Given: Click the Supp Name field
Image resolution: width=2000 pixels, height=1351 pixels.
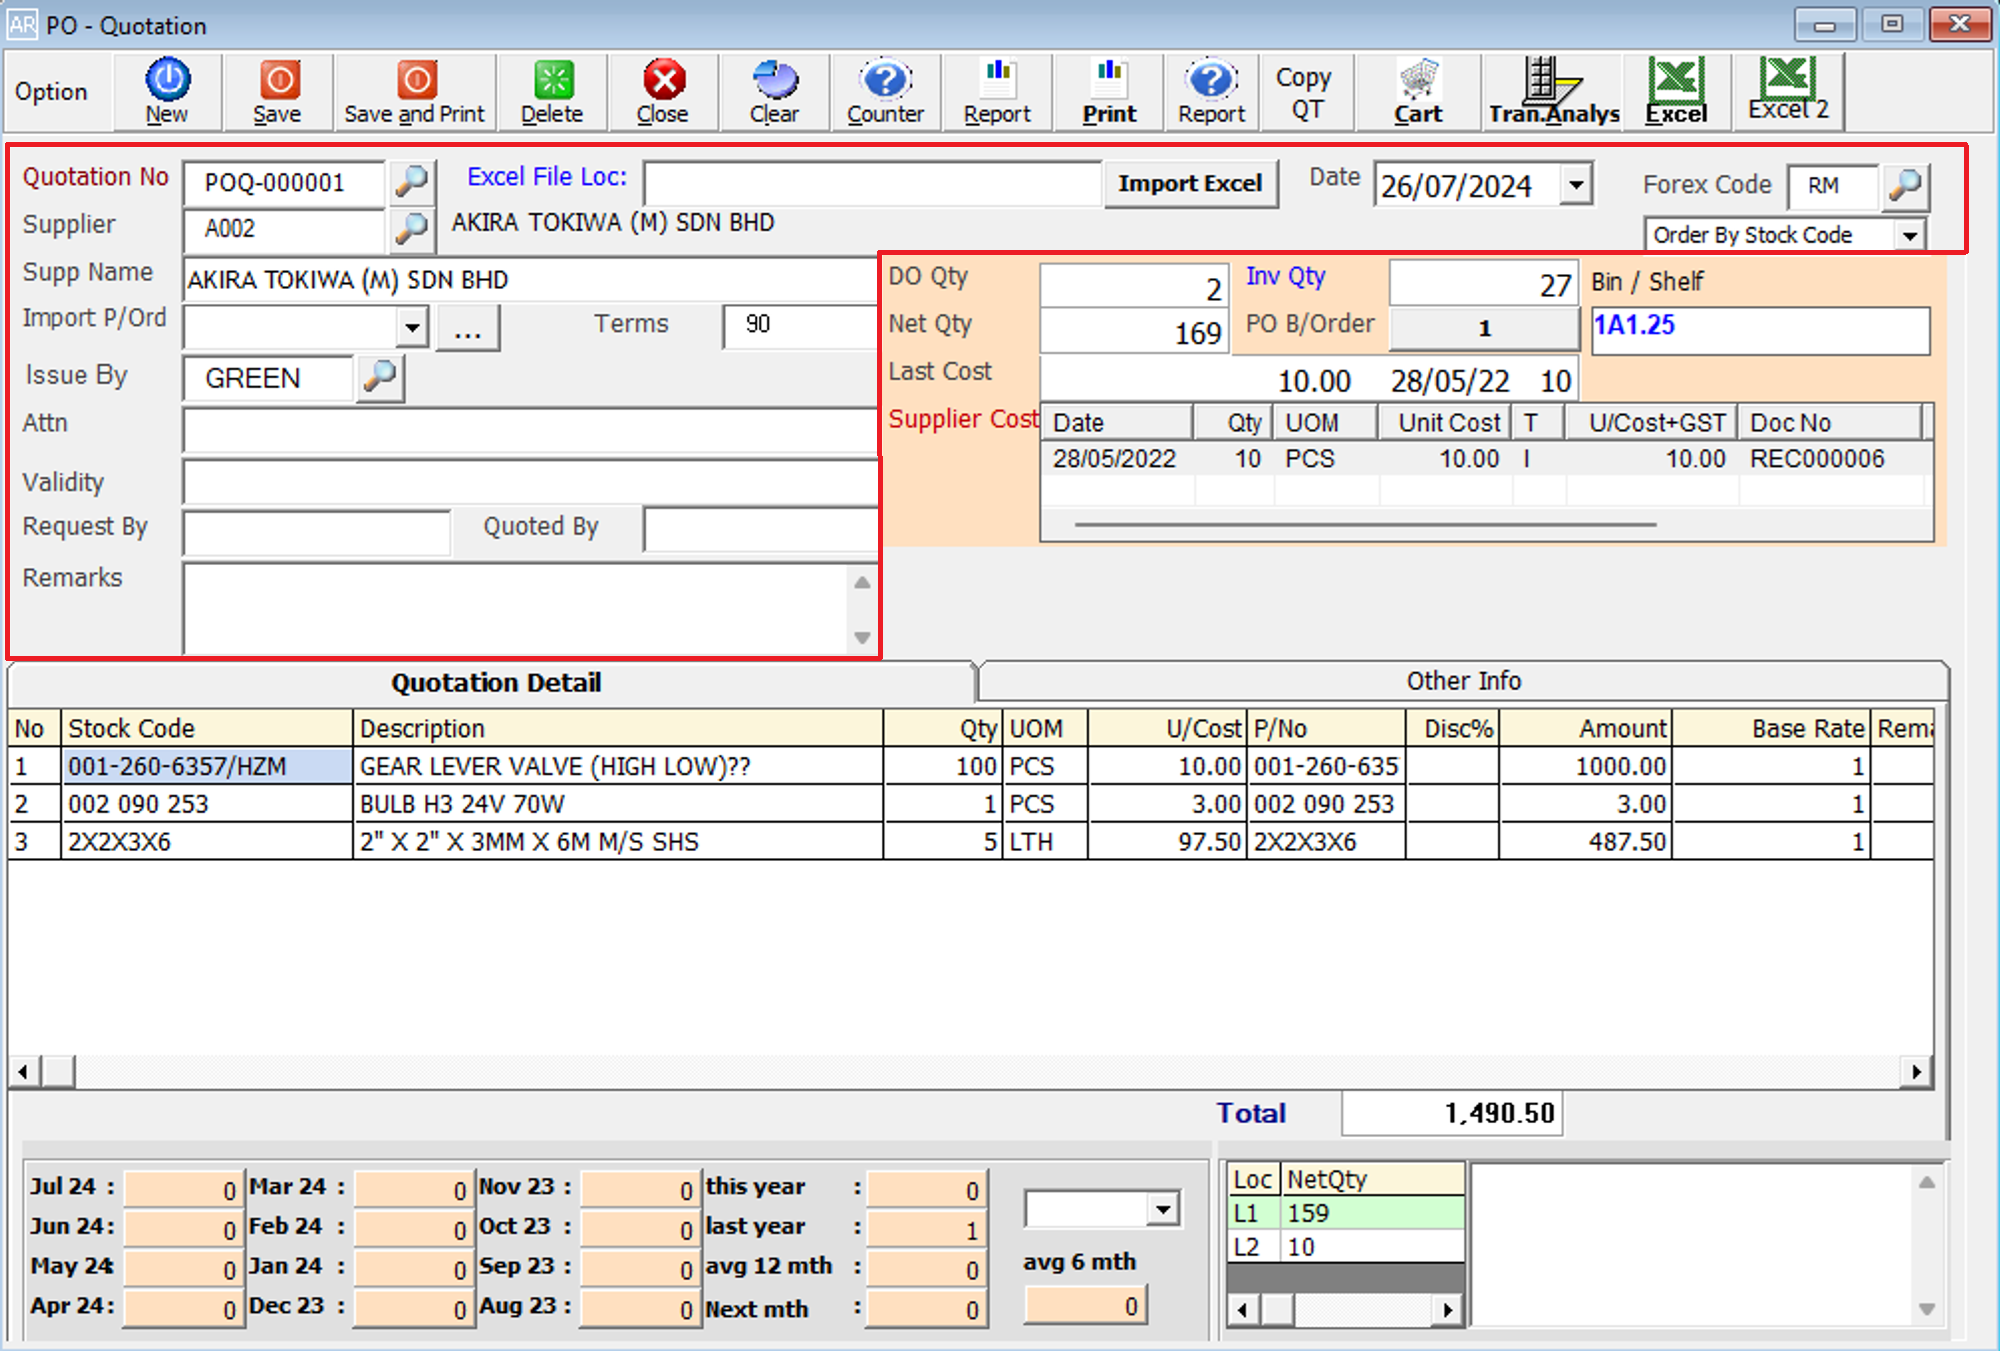Looking at the screenshot, I should pos(530,280).
